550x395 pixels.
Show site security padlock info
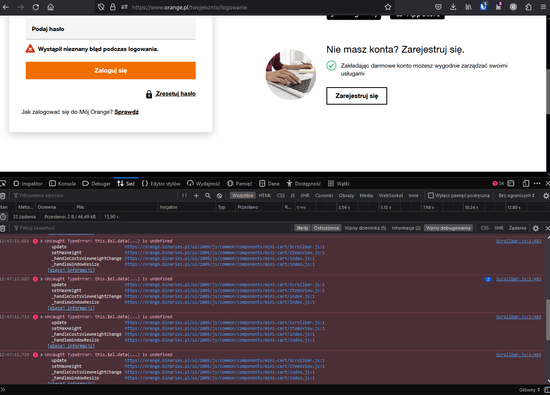113,7
